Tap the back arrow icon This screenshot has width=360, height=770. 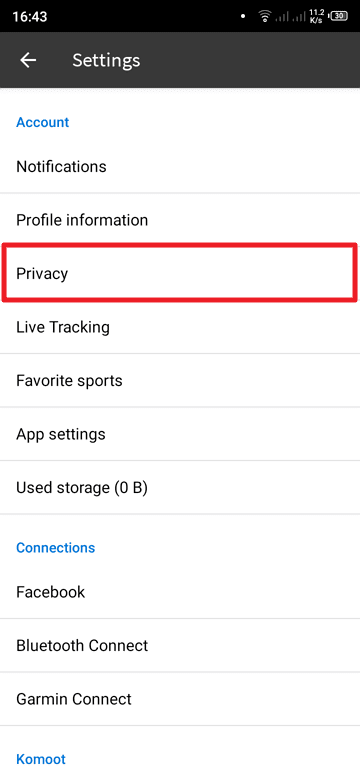(x=28, y=60)
